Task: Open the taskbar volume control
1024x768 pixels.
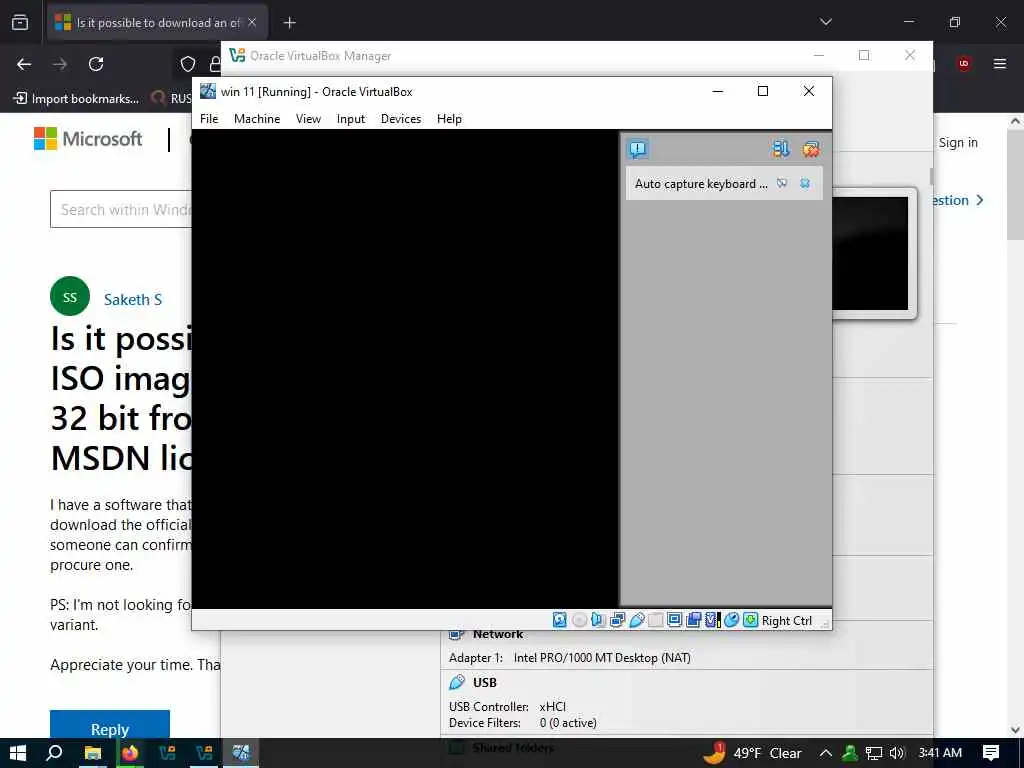Action: point(897,753)
